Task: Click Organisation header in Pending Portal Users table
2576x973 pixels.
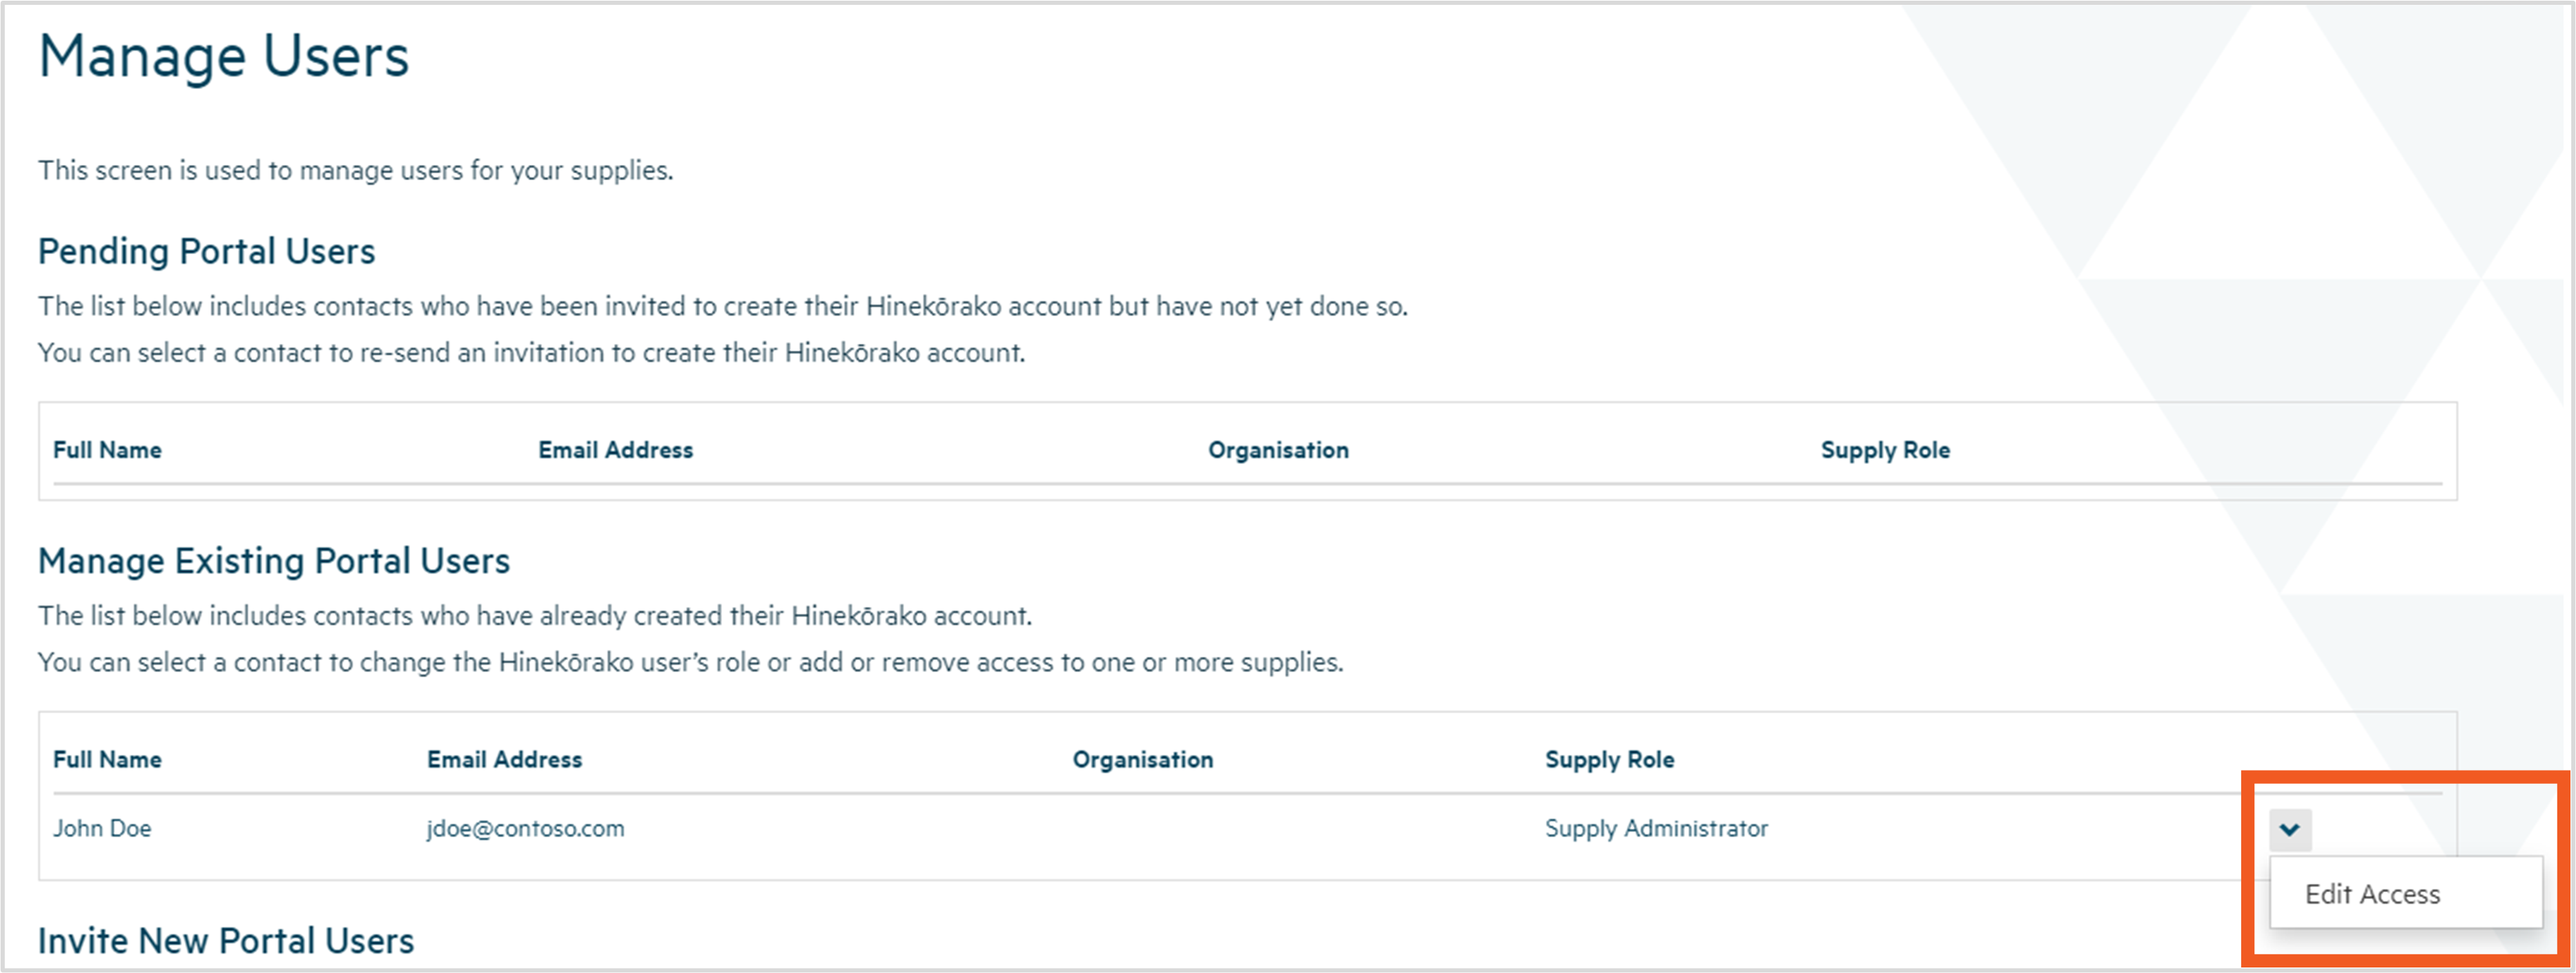Action: pyautogui.click(x=1278, y=450)
